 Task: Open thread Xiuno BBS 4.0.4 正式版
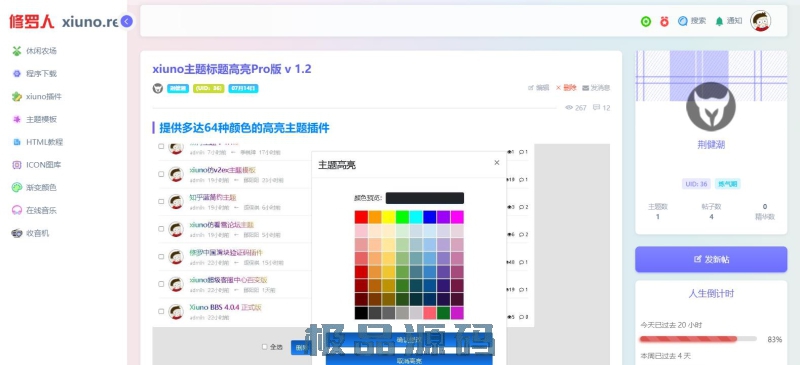[226, 307]
